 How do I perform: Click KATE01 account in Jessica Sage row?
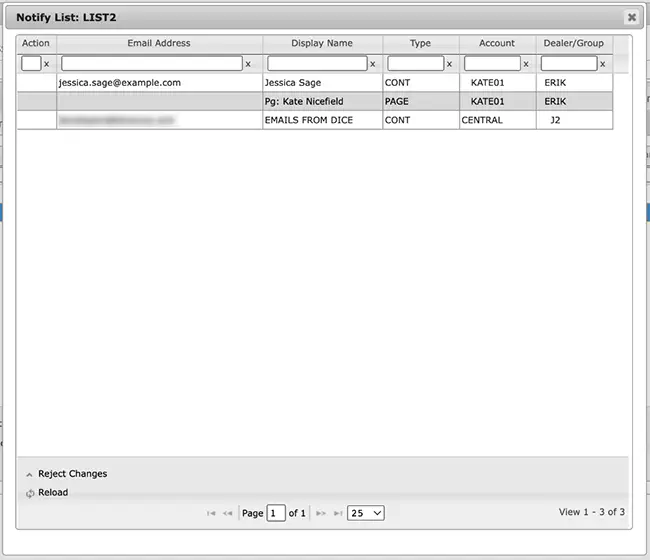(497, 83)
